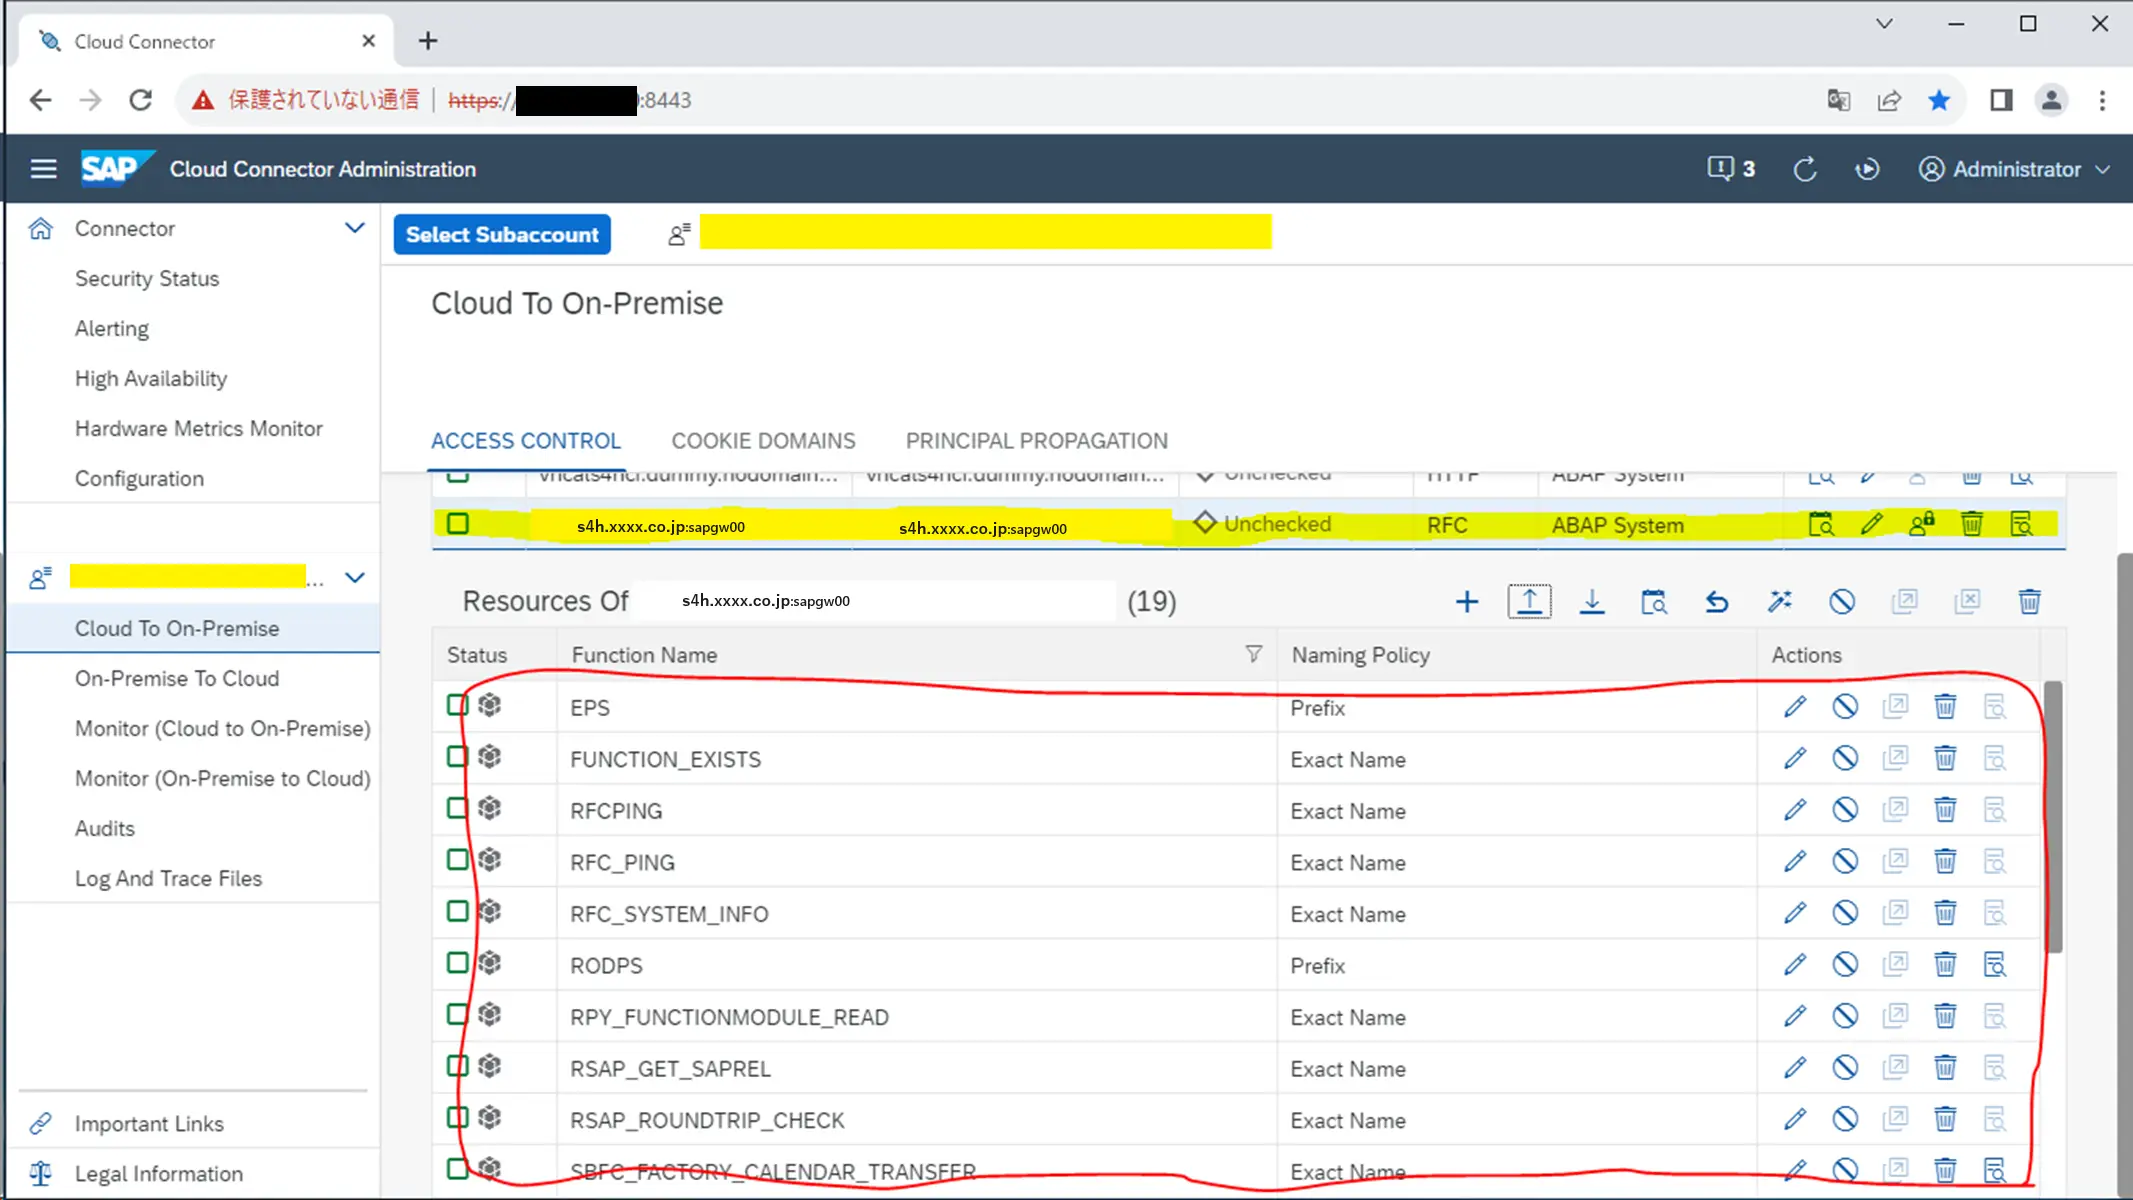The width and height of the screenshot is (2133, 1200).
Task: Click the delete-all trash icon in resources toolbar
Action: tap(2029, 602)
